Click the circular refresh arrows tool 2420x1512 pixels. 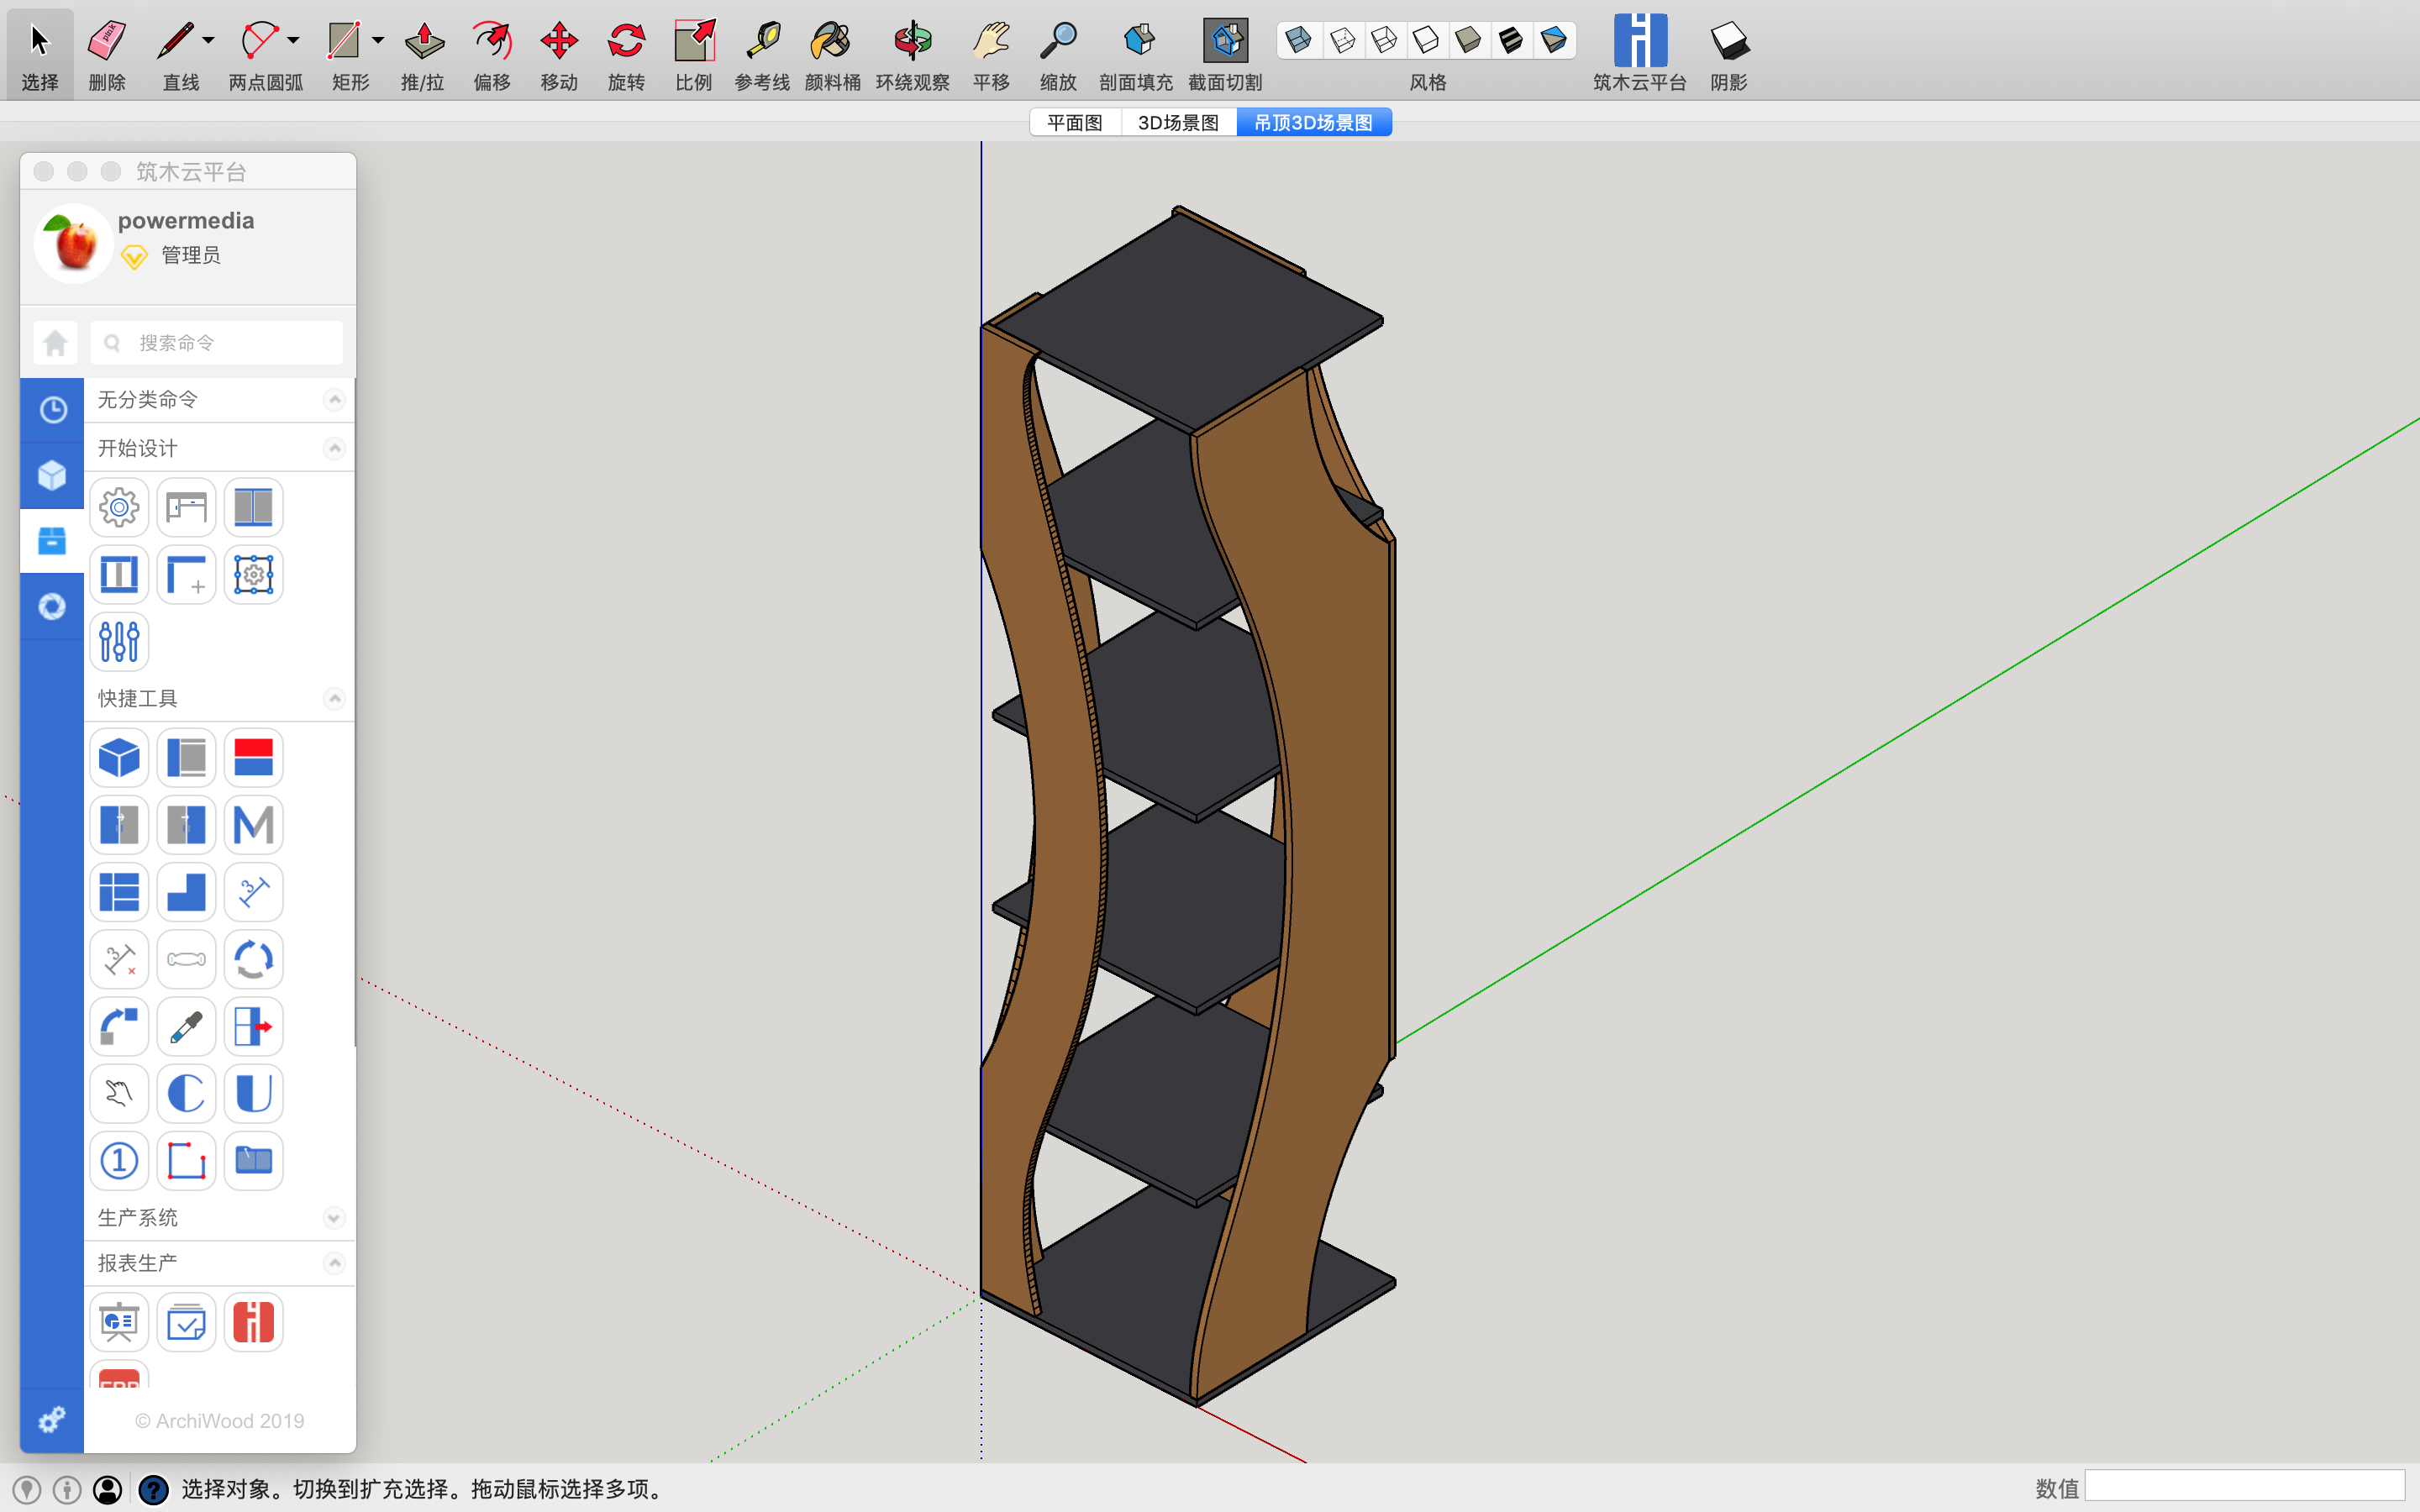[x=253, y=959]
